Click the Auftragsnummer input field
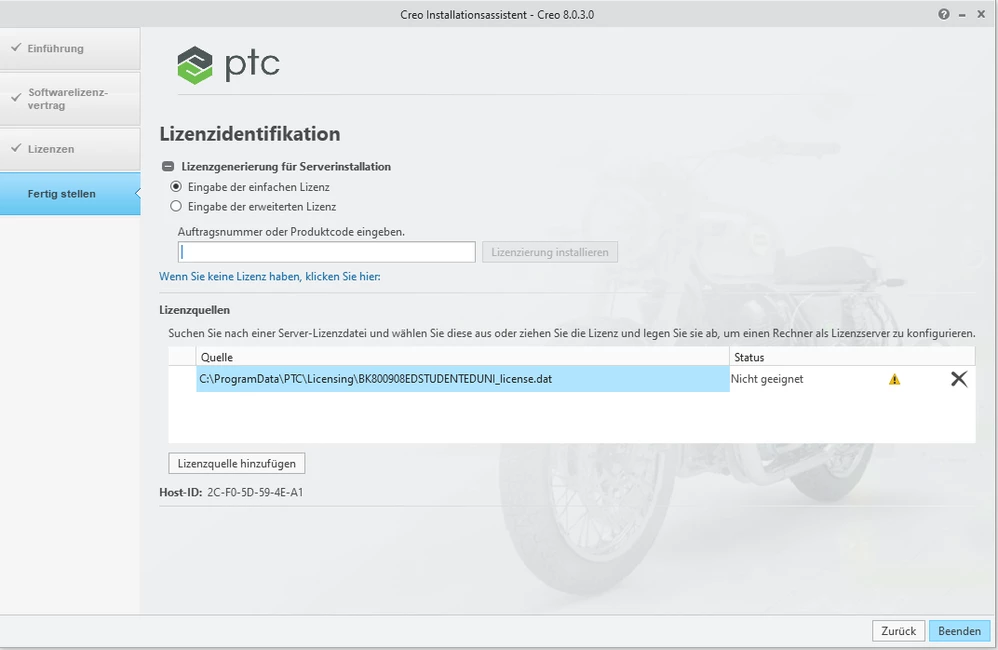Image resolution: width=998 pixels, height=650 pixels. pyautogui.click(x=327, y=251)
